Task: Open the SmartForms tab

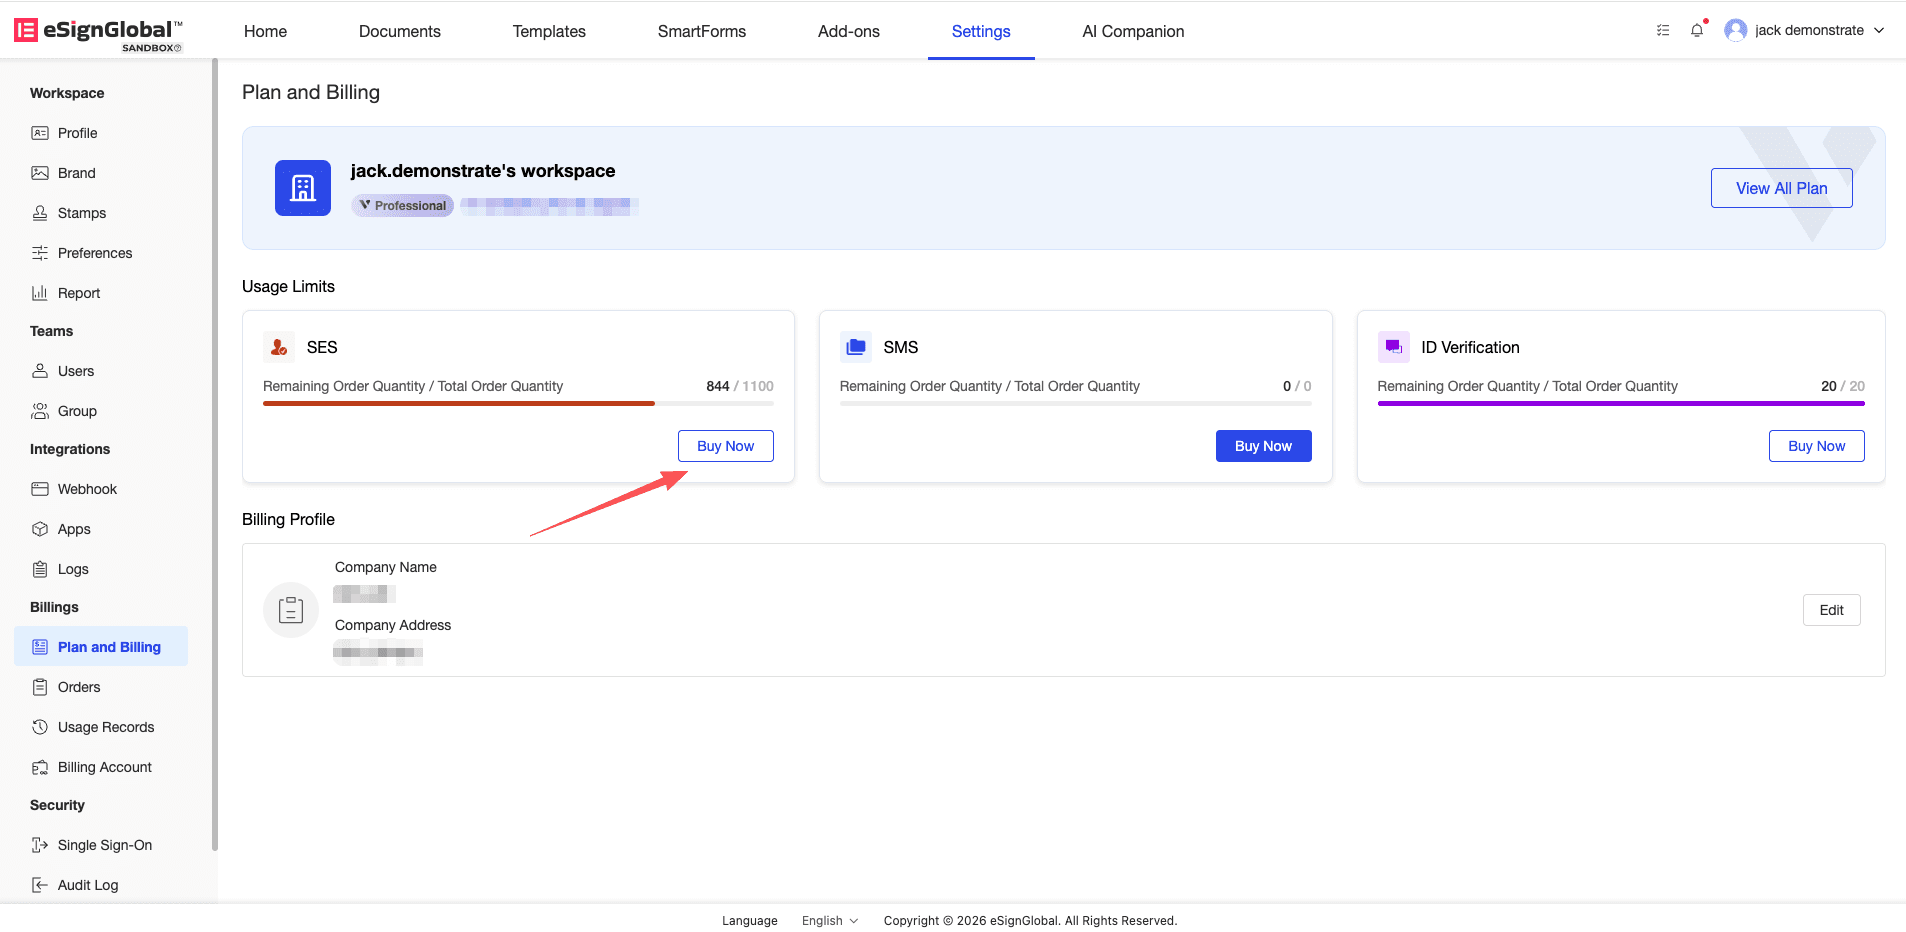Action: pos(702,31)
